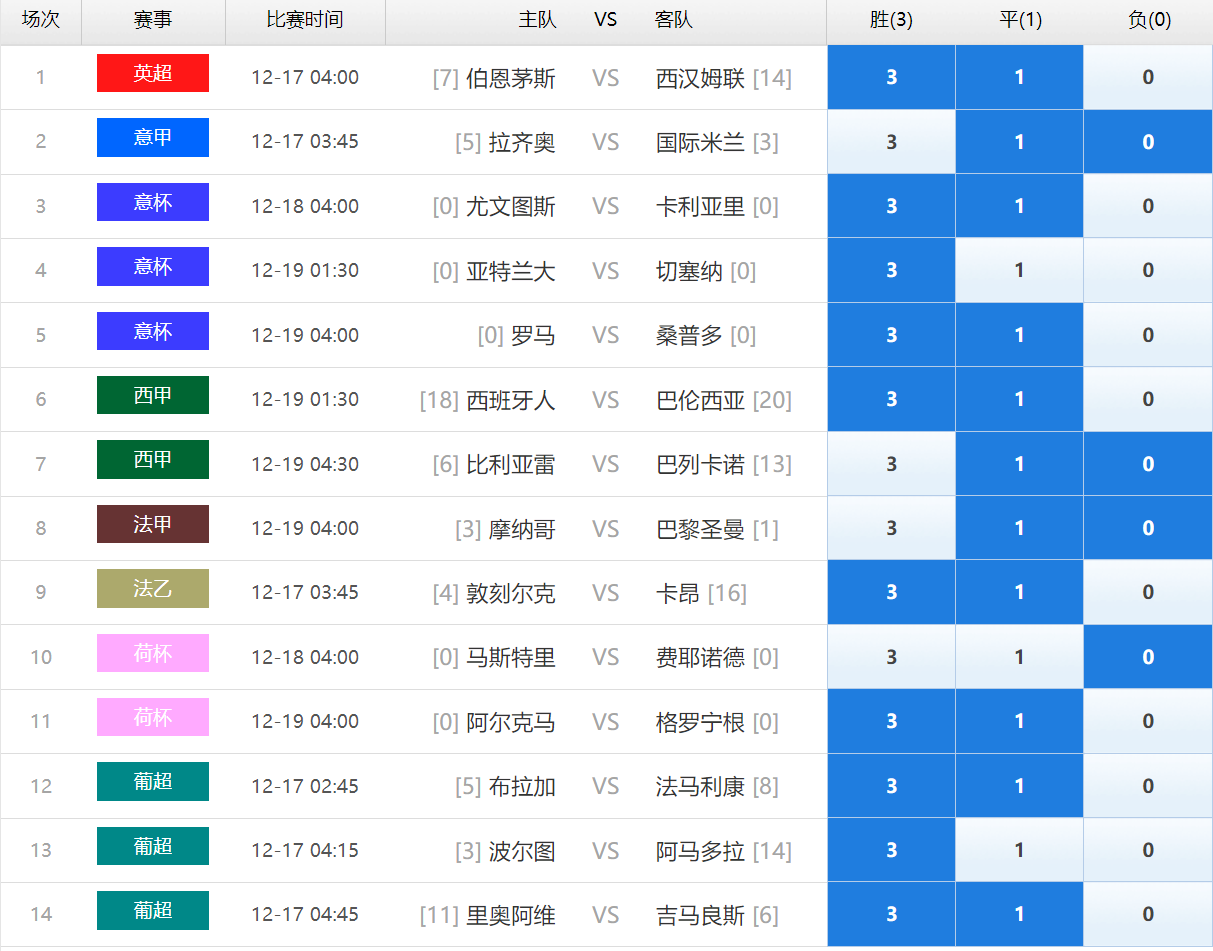Toggle draw (1) for 罗马 vs 桑普多
This screenshot has width=1213, height=951.
(1019, 335)
